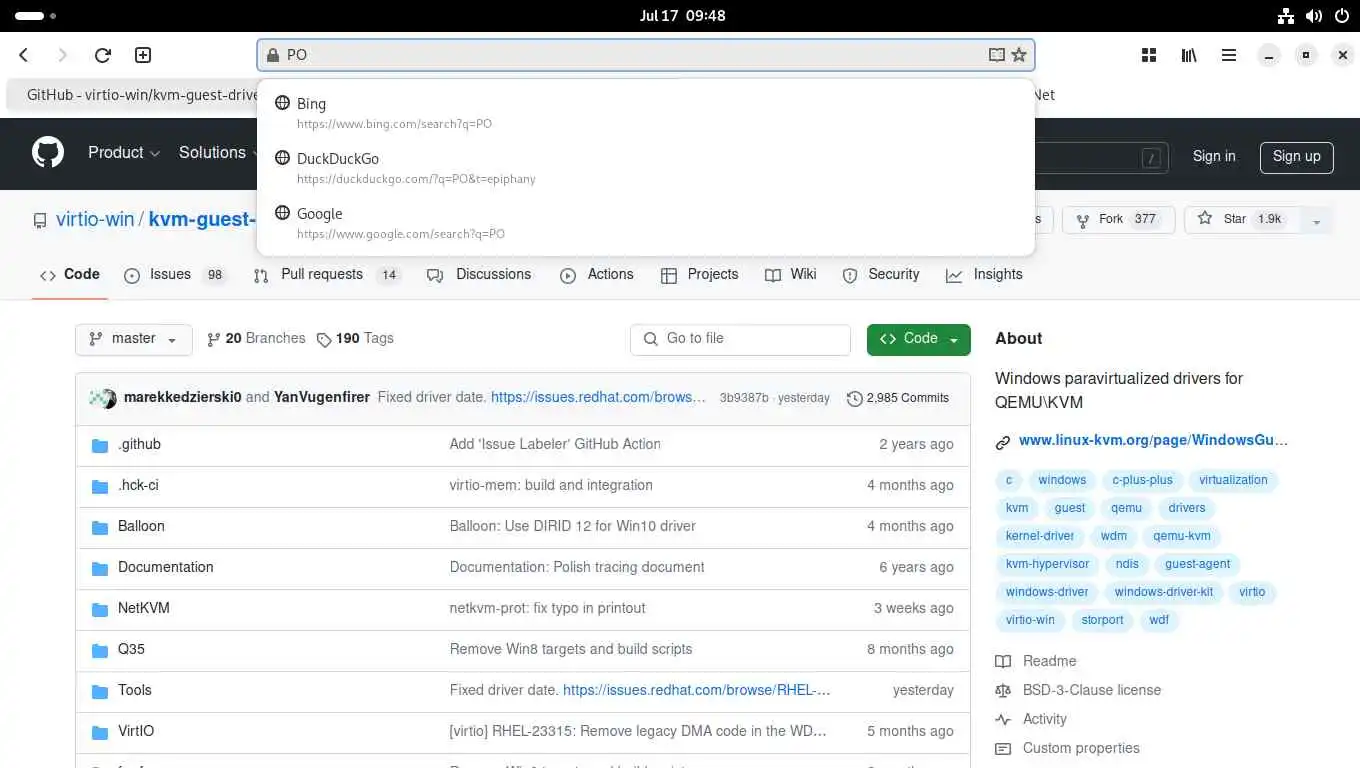
Task: Open the Security tab
Action: coord(881,275)
